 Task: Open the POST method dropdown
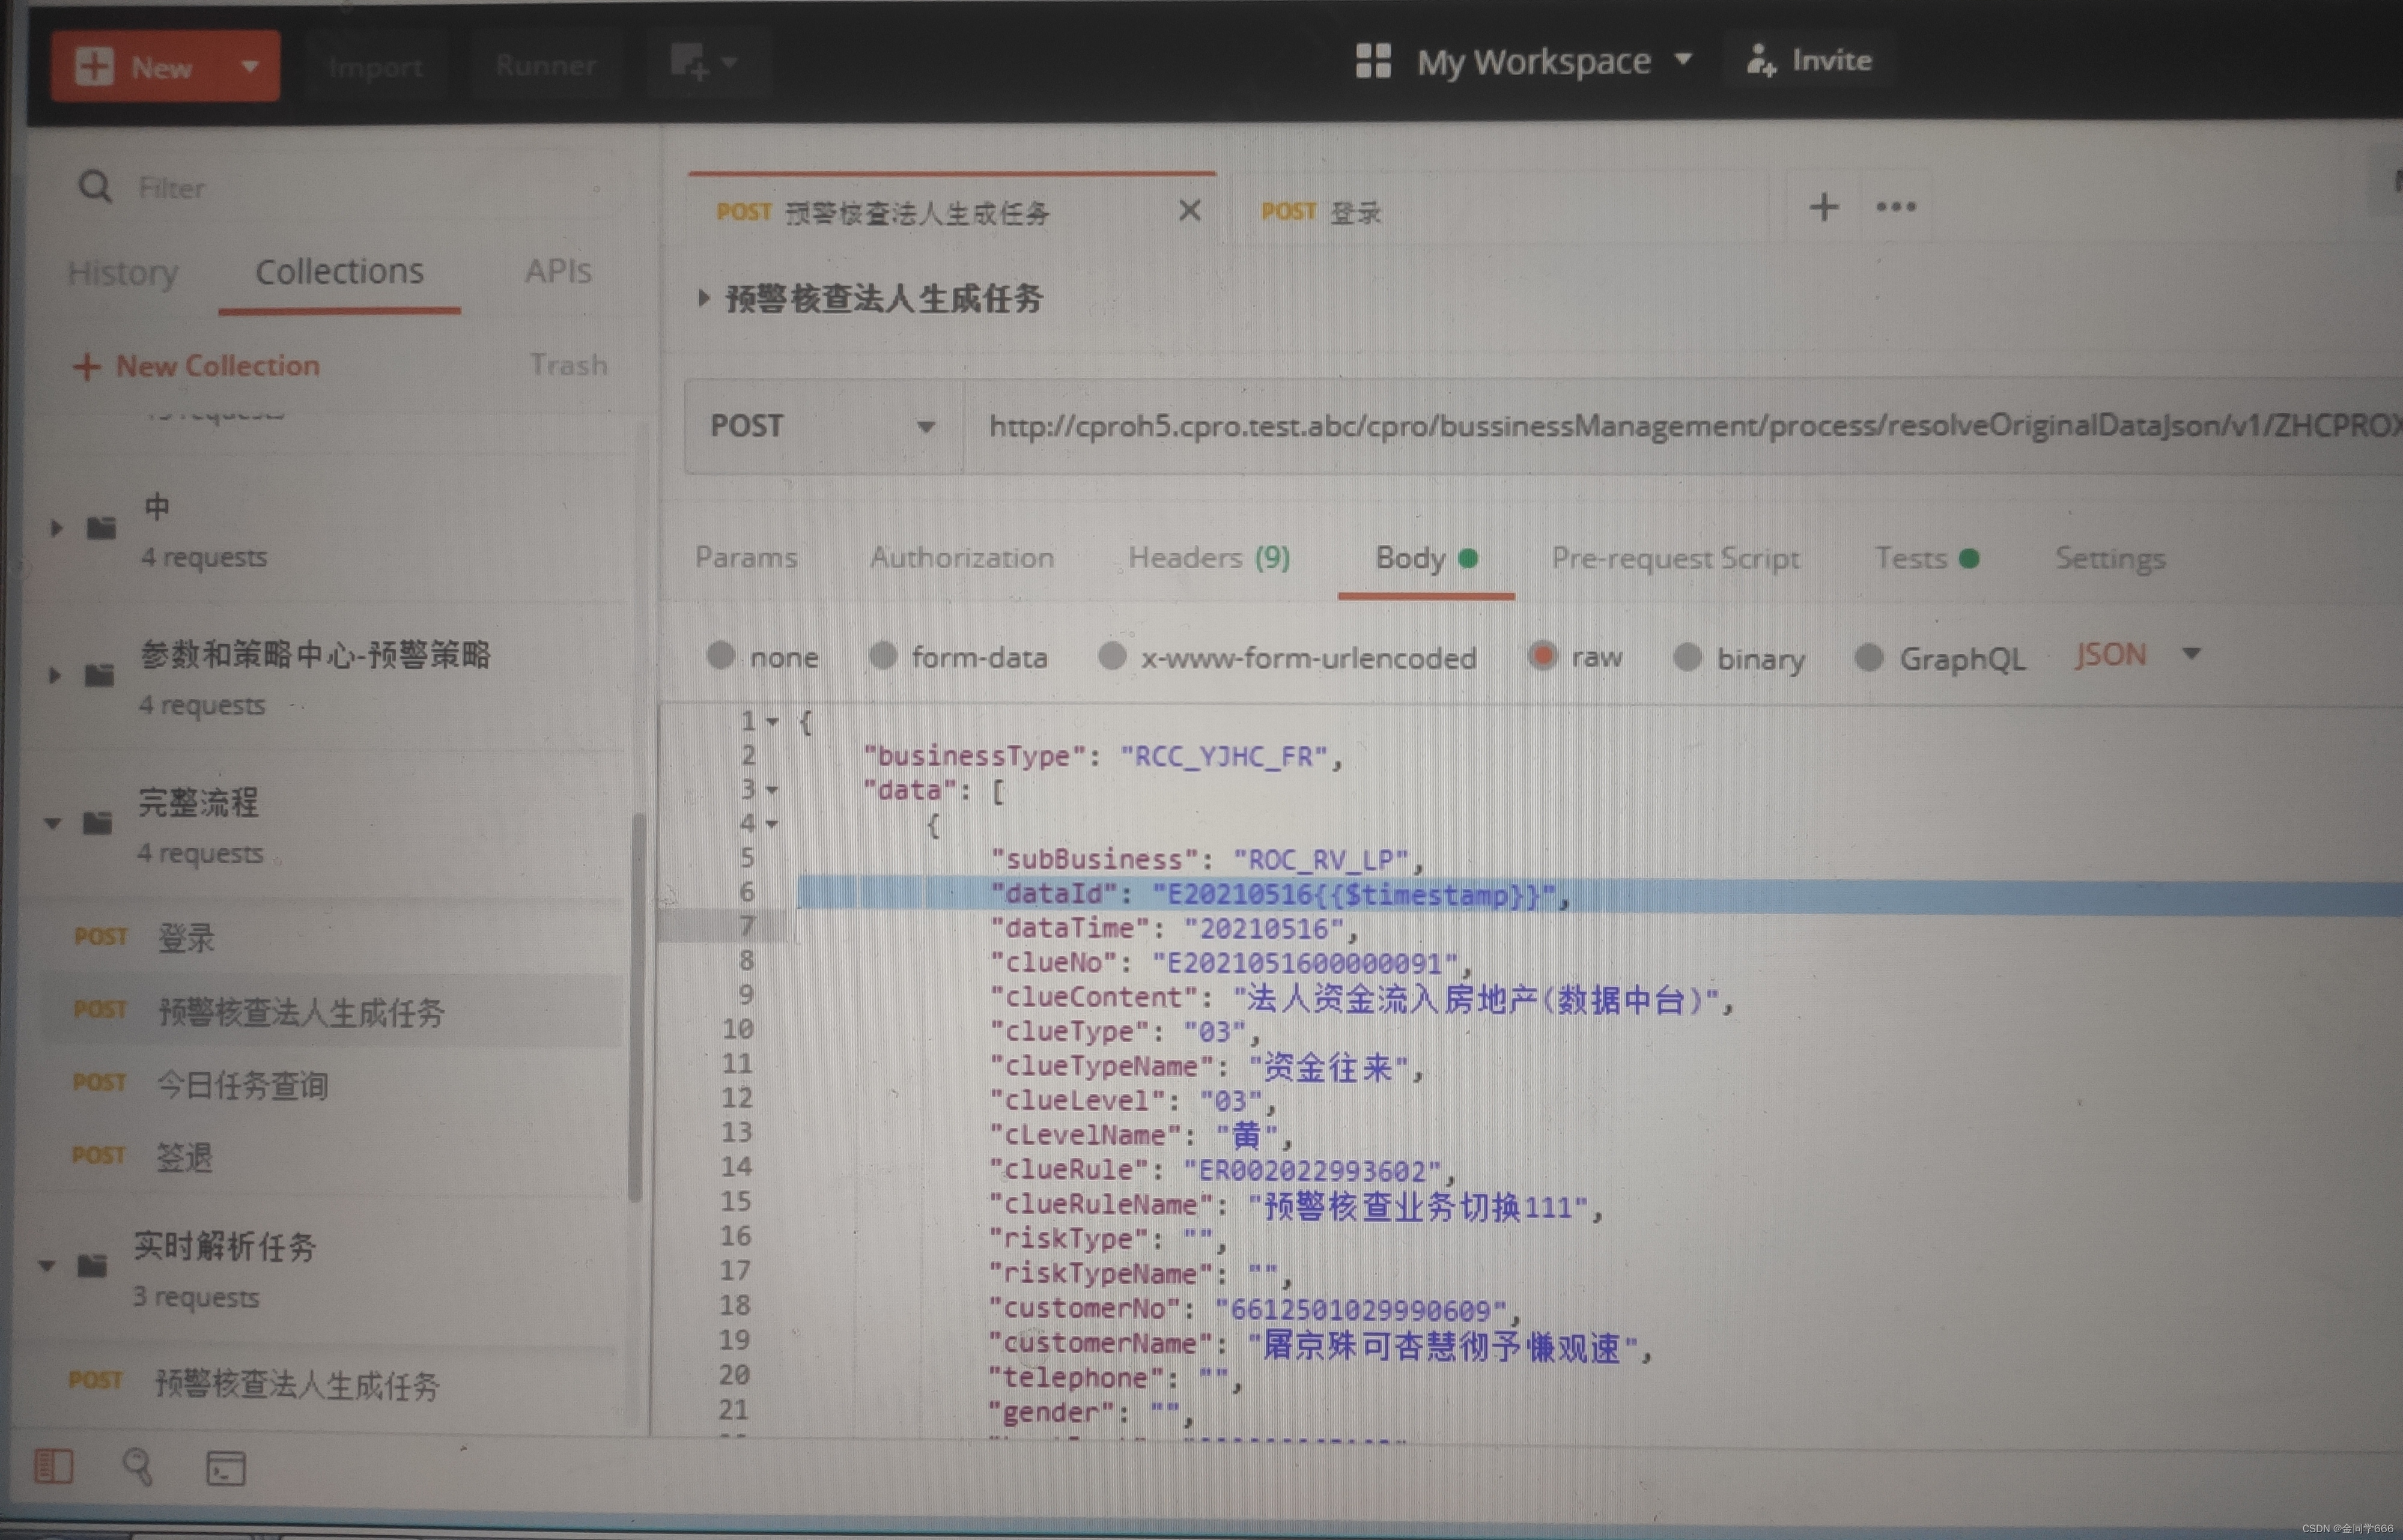click(822, 427)
